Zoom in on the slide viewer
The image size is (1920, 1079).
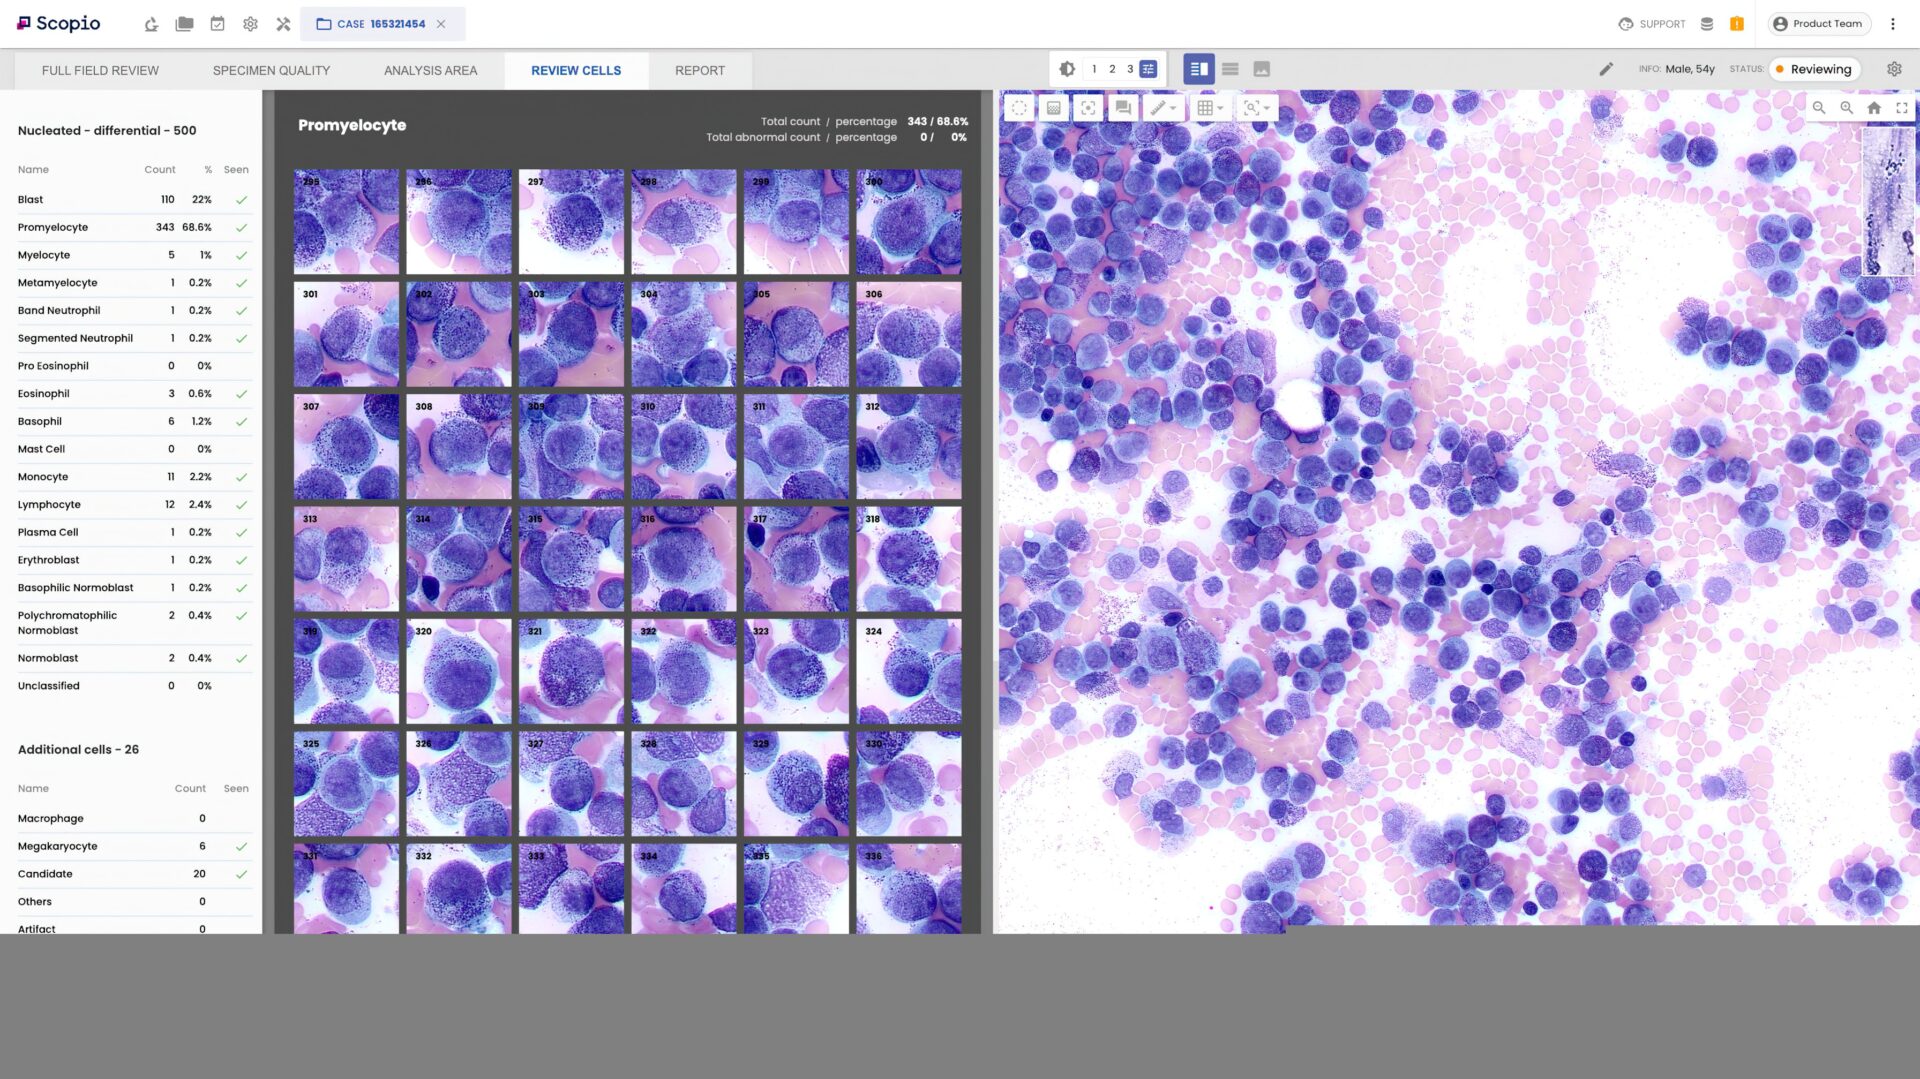(x=1846, y=108)
